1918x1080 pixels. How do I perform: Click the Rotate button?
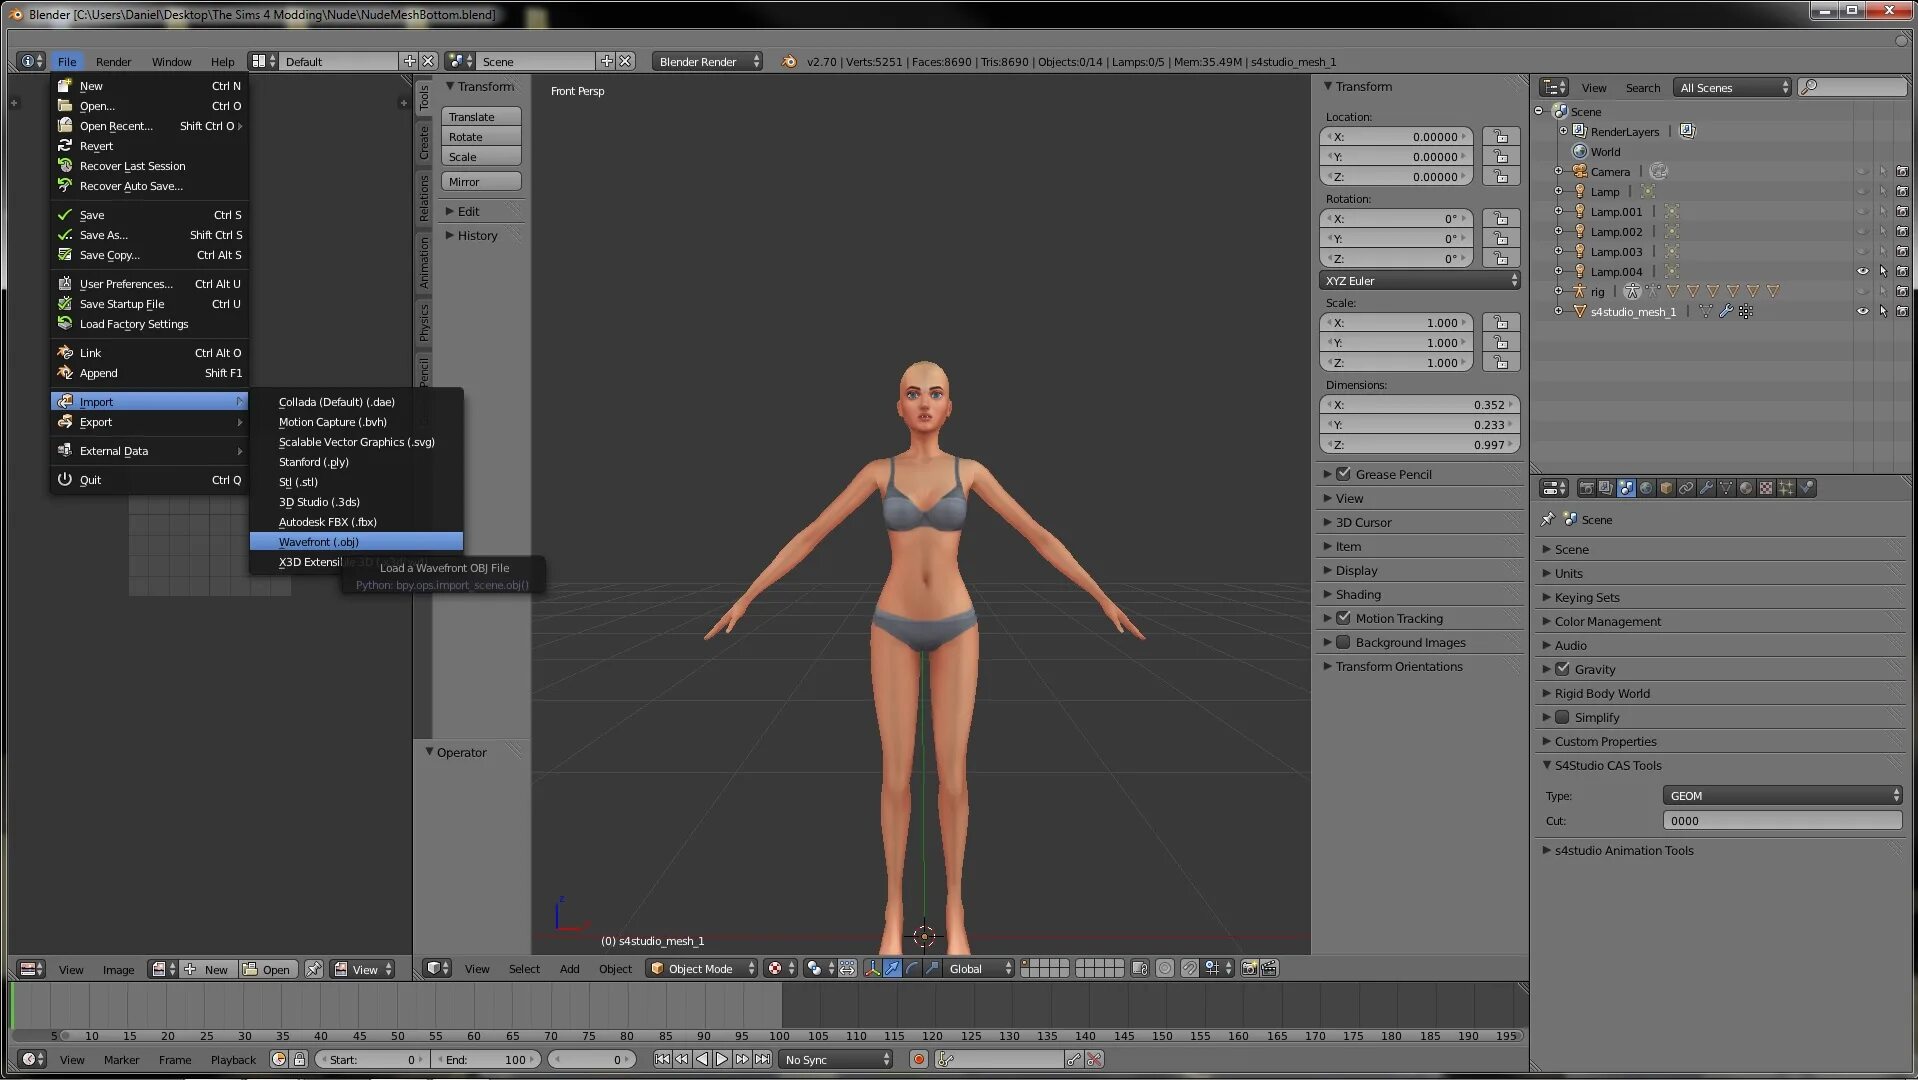[481, 136]
